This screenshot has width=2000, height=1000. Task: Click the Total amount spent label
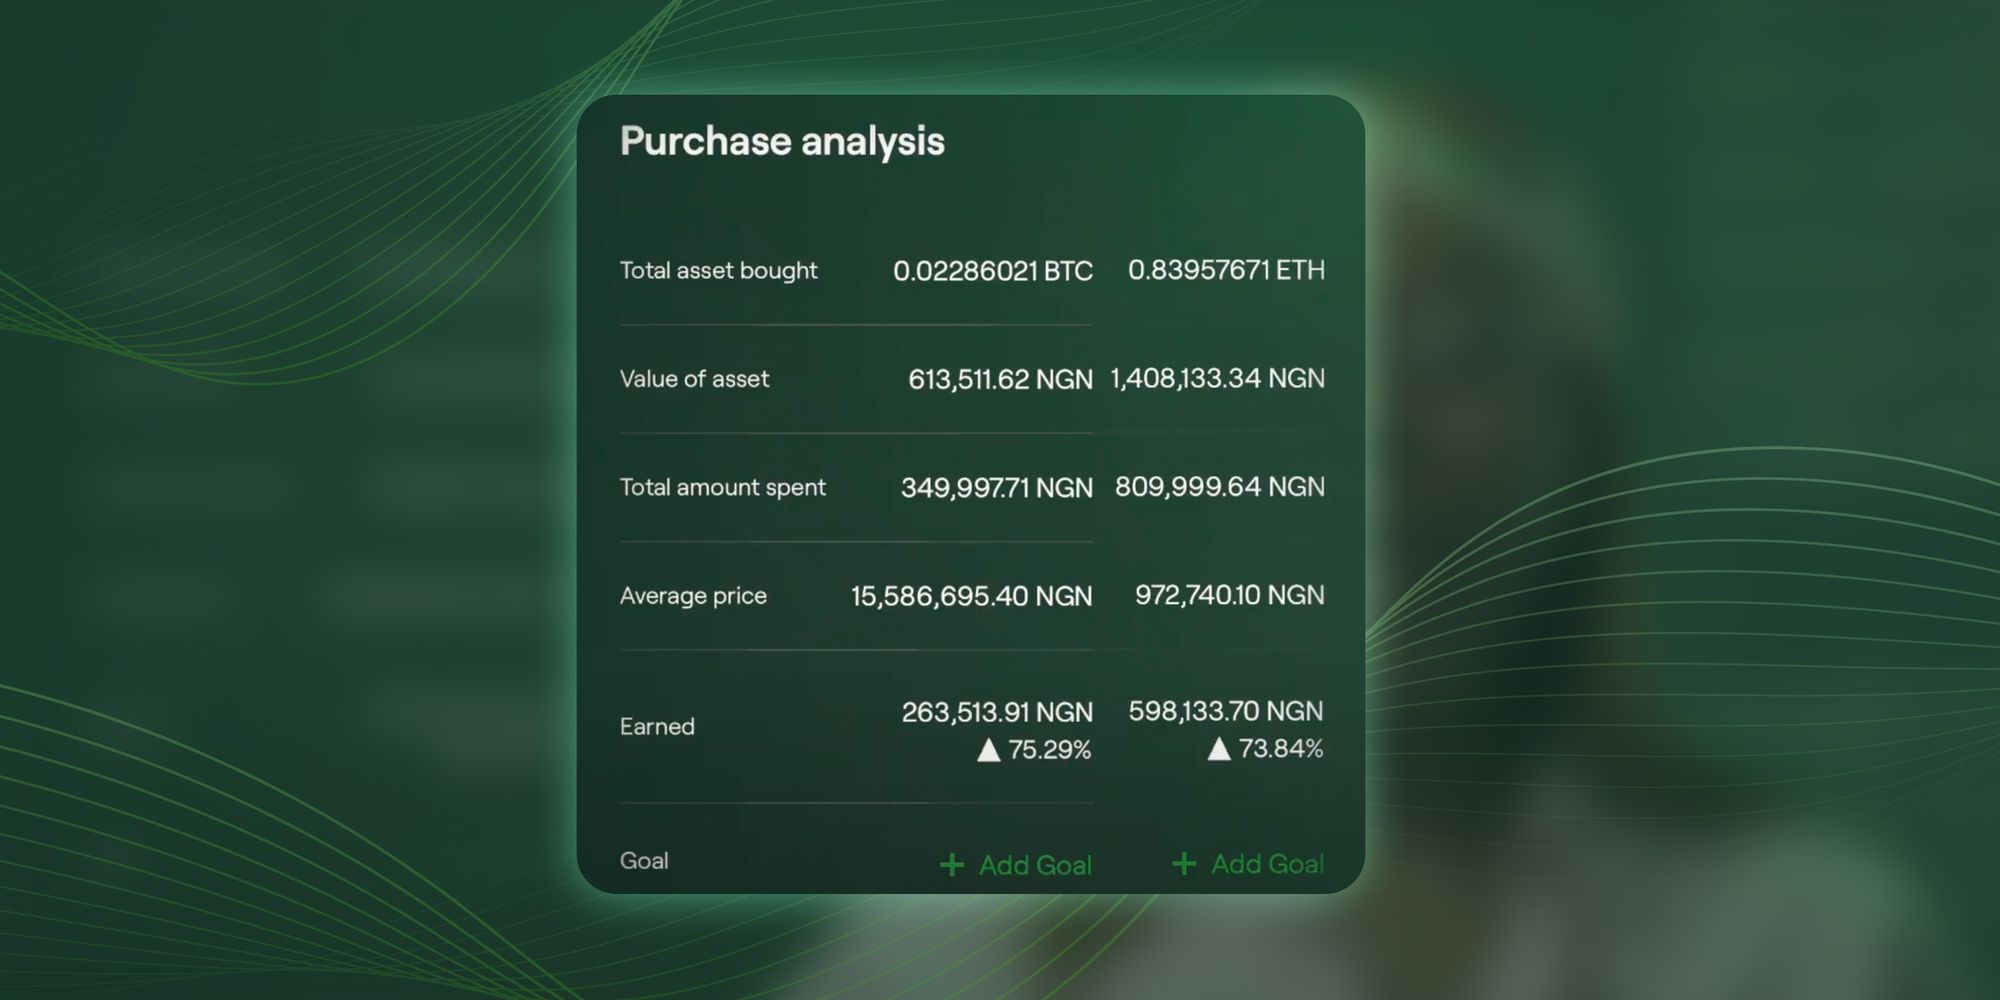pyautogui.click(x=723, y=487)
